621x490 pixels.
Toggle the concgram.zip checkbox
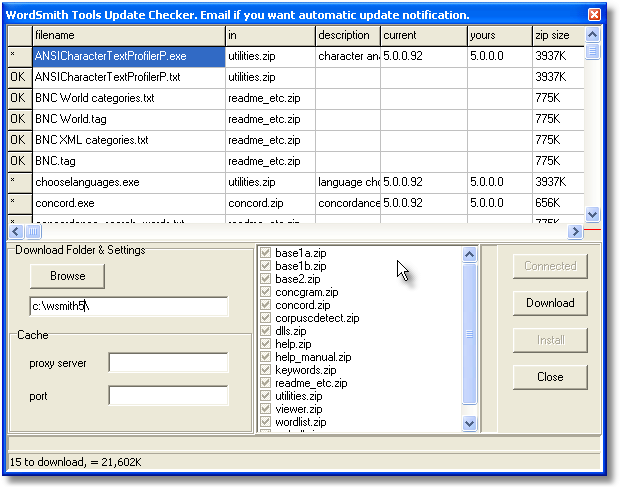(265, 292)
